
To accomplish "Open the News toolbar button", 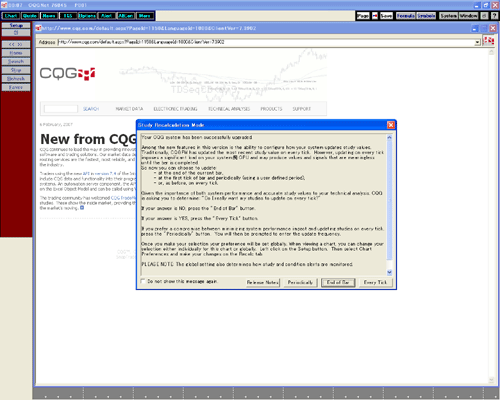I will tap(49, 16).
